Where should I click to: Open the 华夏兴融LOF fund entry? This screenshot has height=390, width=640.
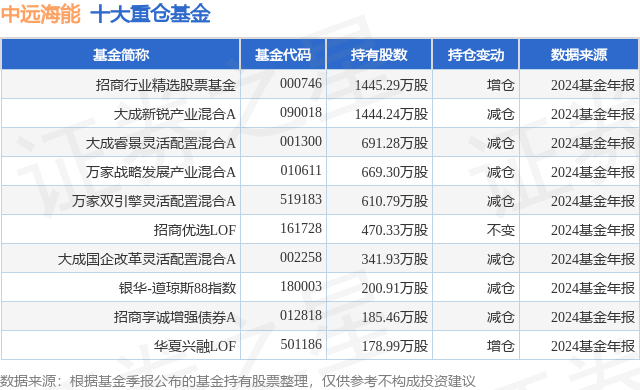tap(195, 346)
